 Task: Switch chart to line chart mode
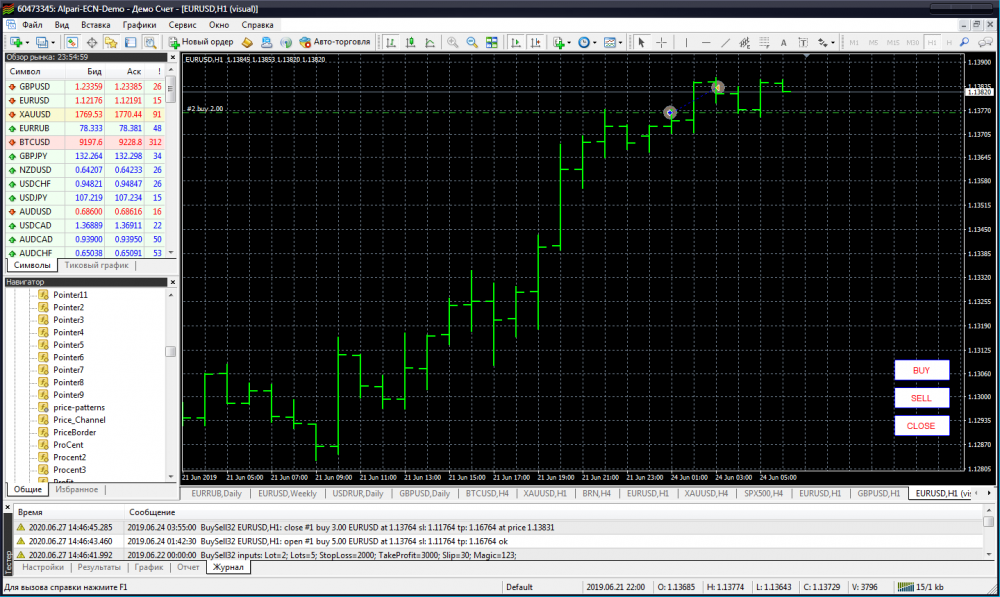coord(429,42)
